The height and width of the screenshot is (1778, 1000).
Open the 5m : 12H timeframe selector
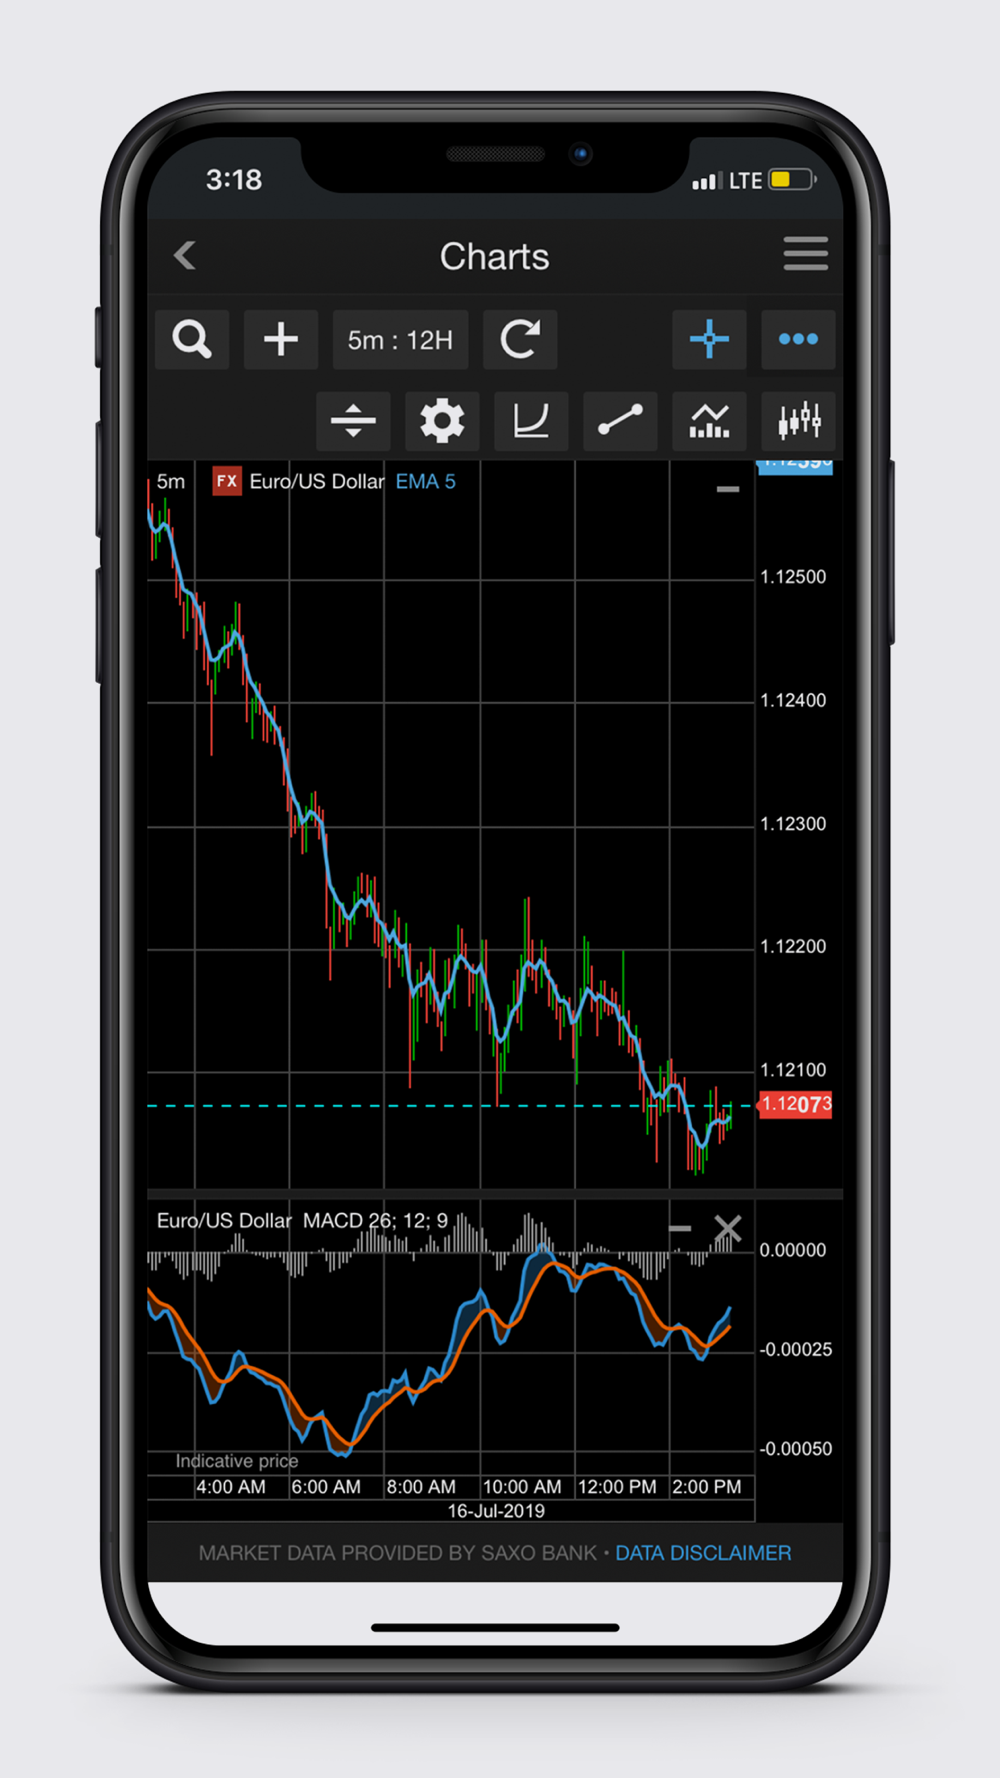click(x=400, y=340)
